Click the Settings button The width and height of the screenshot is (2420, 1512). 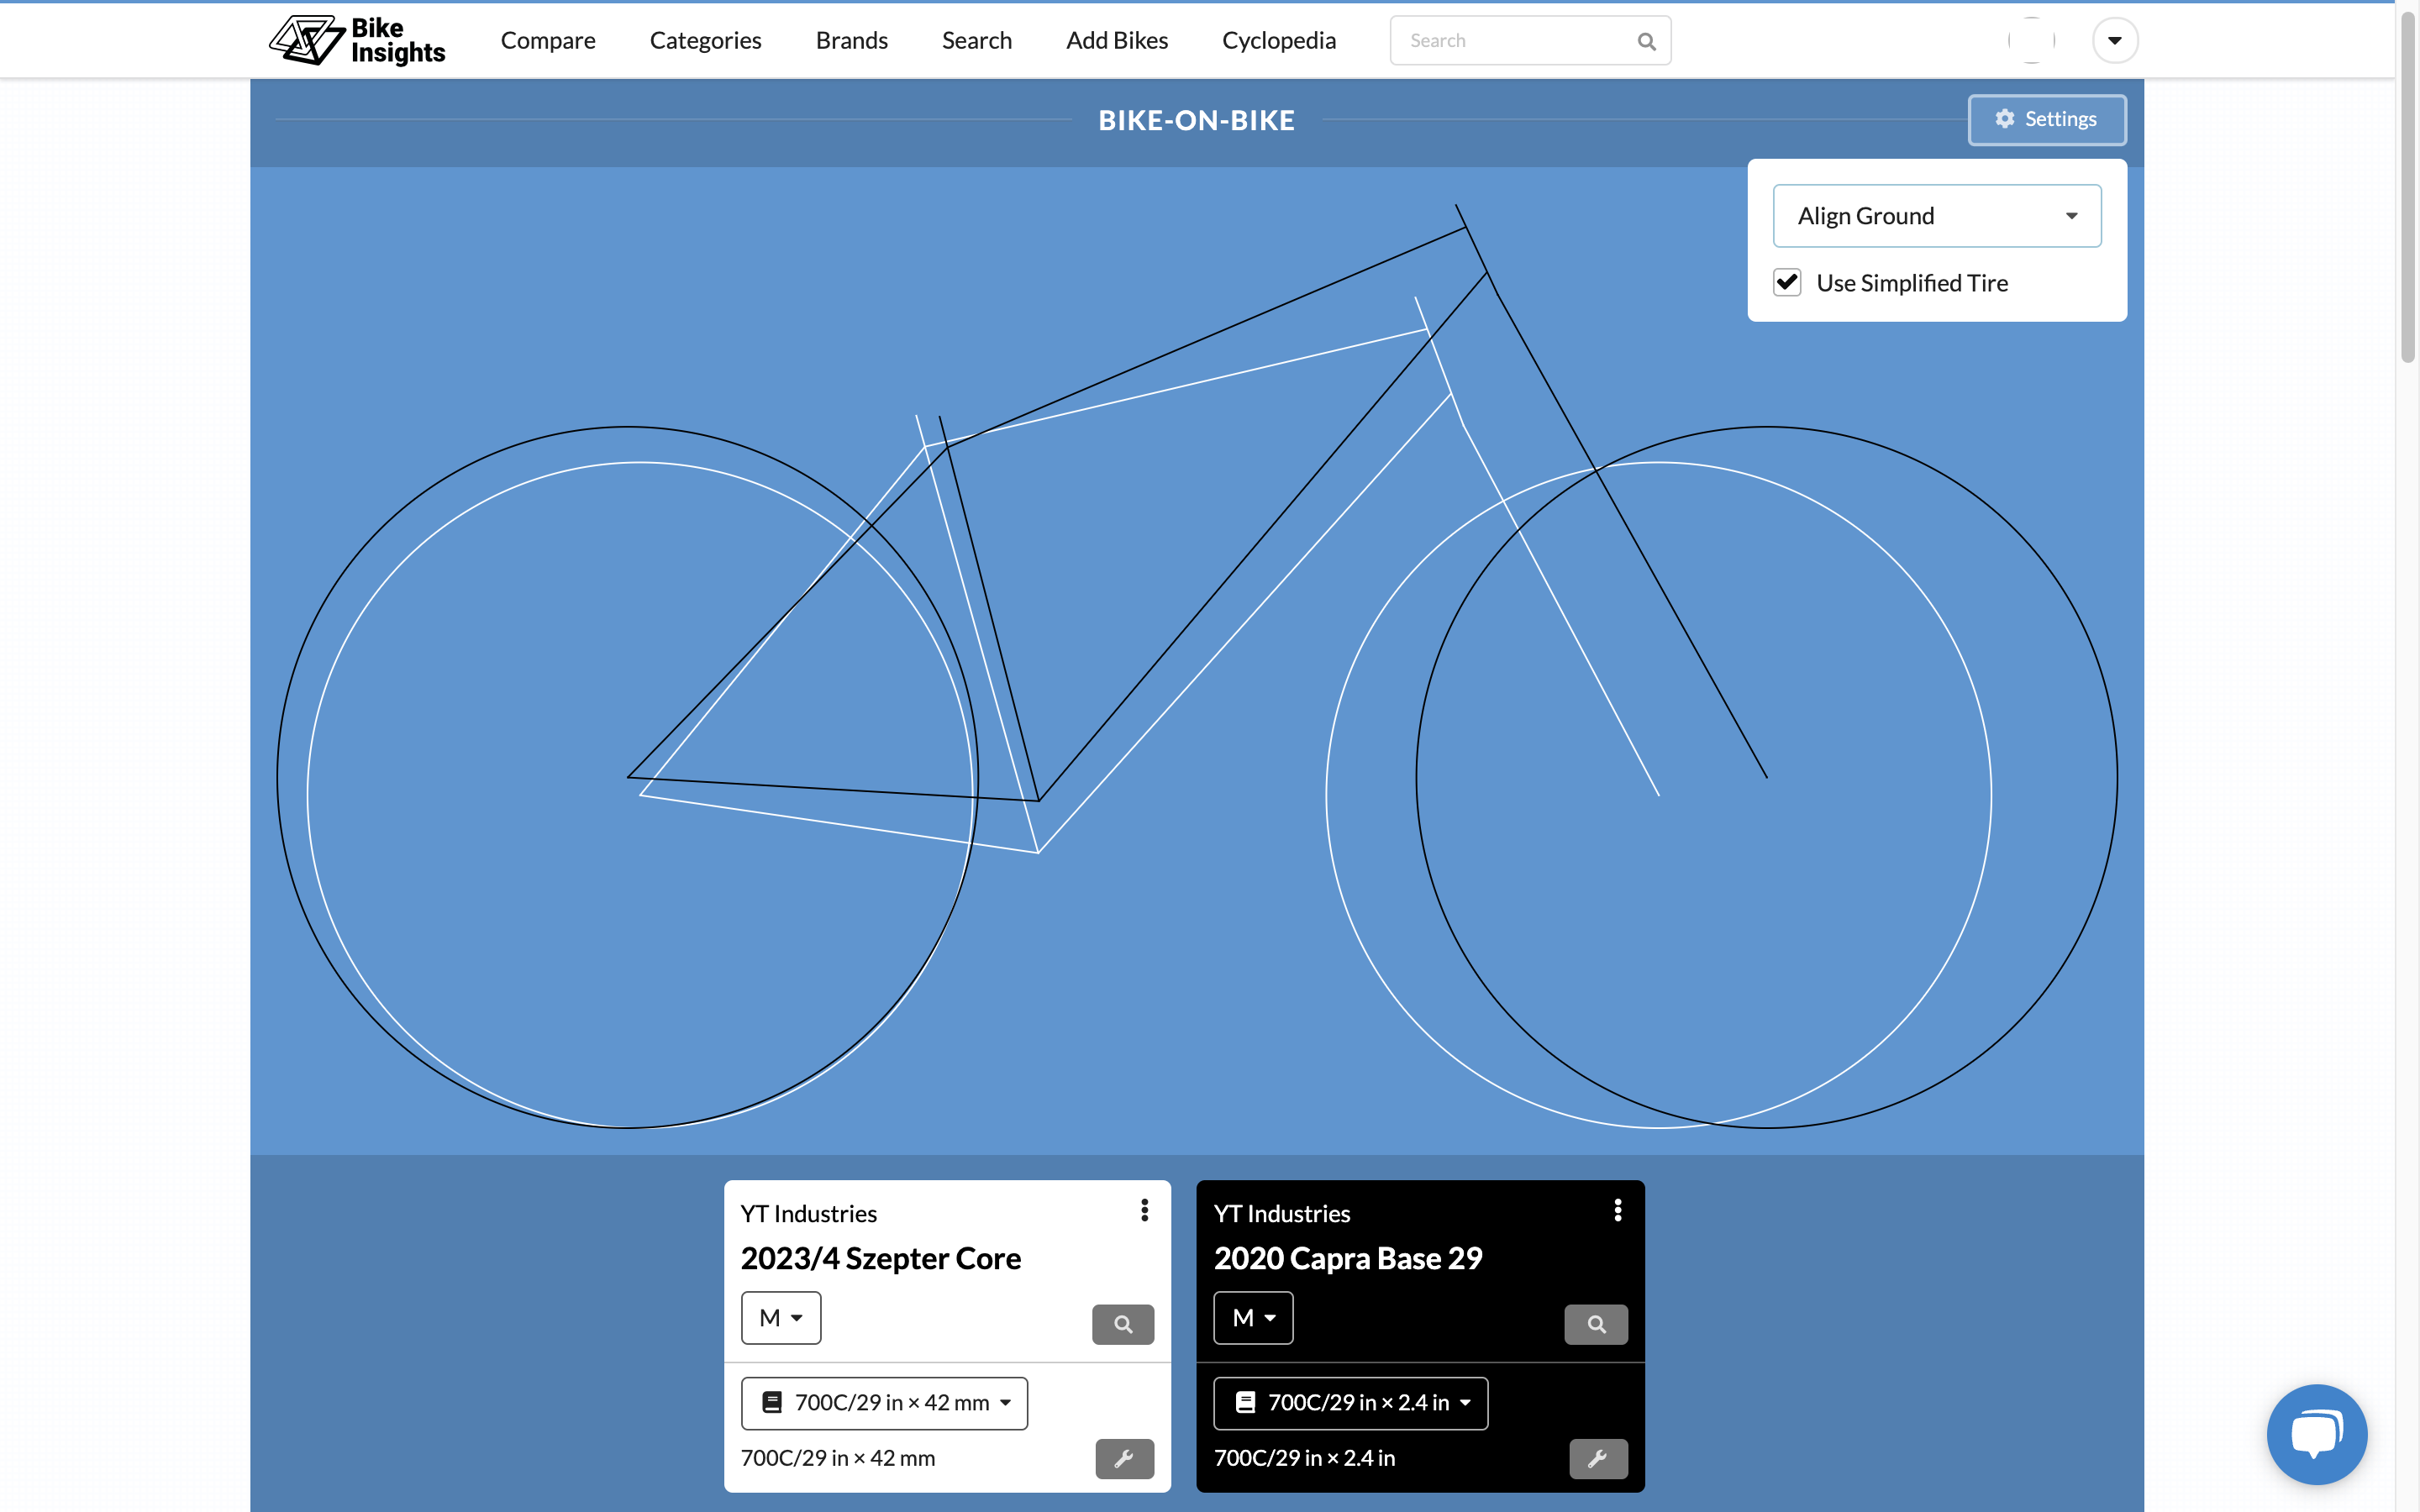[x=2046, y=119]
